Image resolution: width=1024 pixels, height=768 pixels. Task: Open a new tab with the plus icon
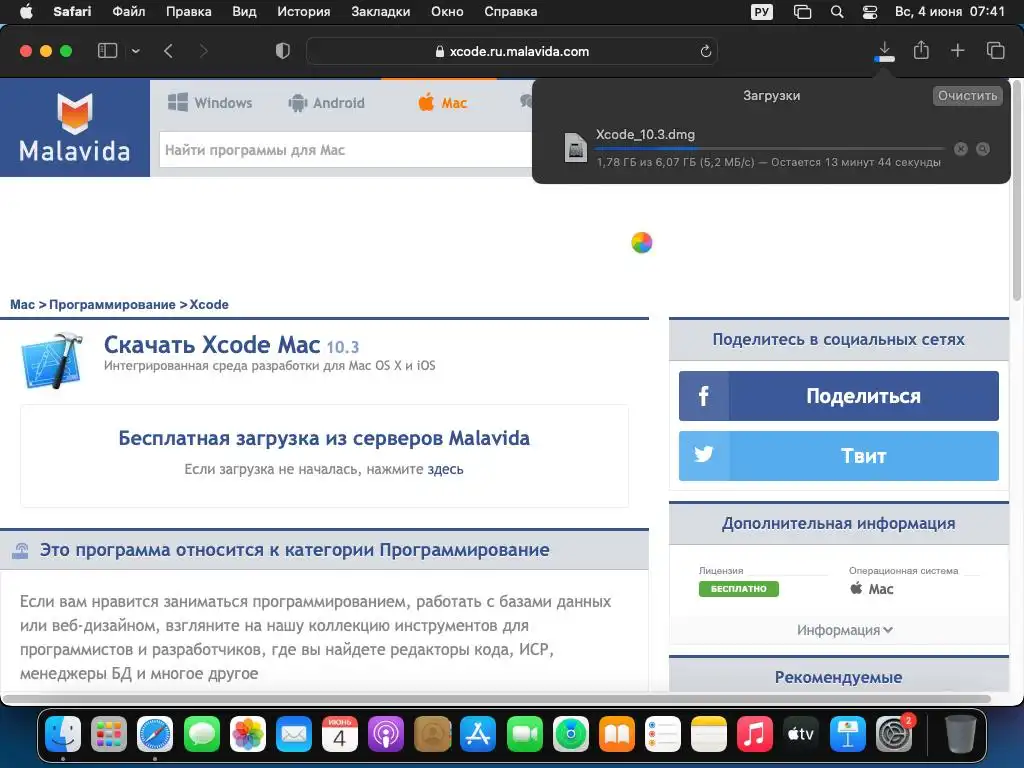pyautogui.click(x=957, y=50)
